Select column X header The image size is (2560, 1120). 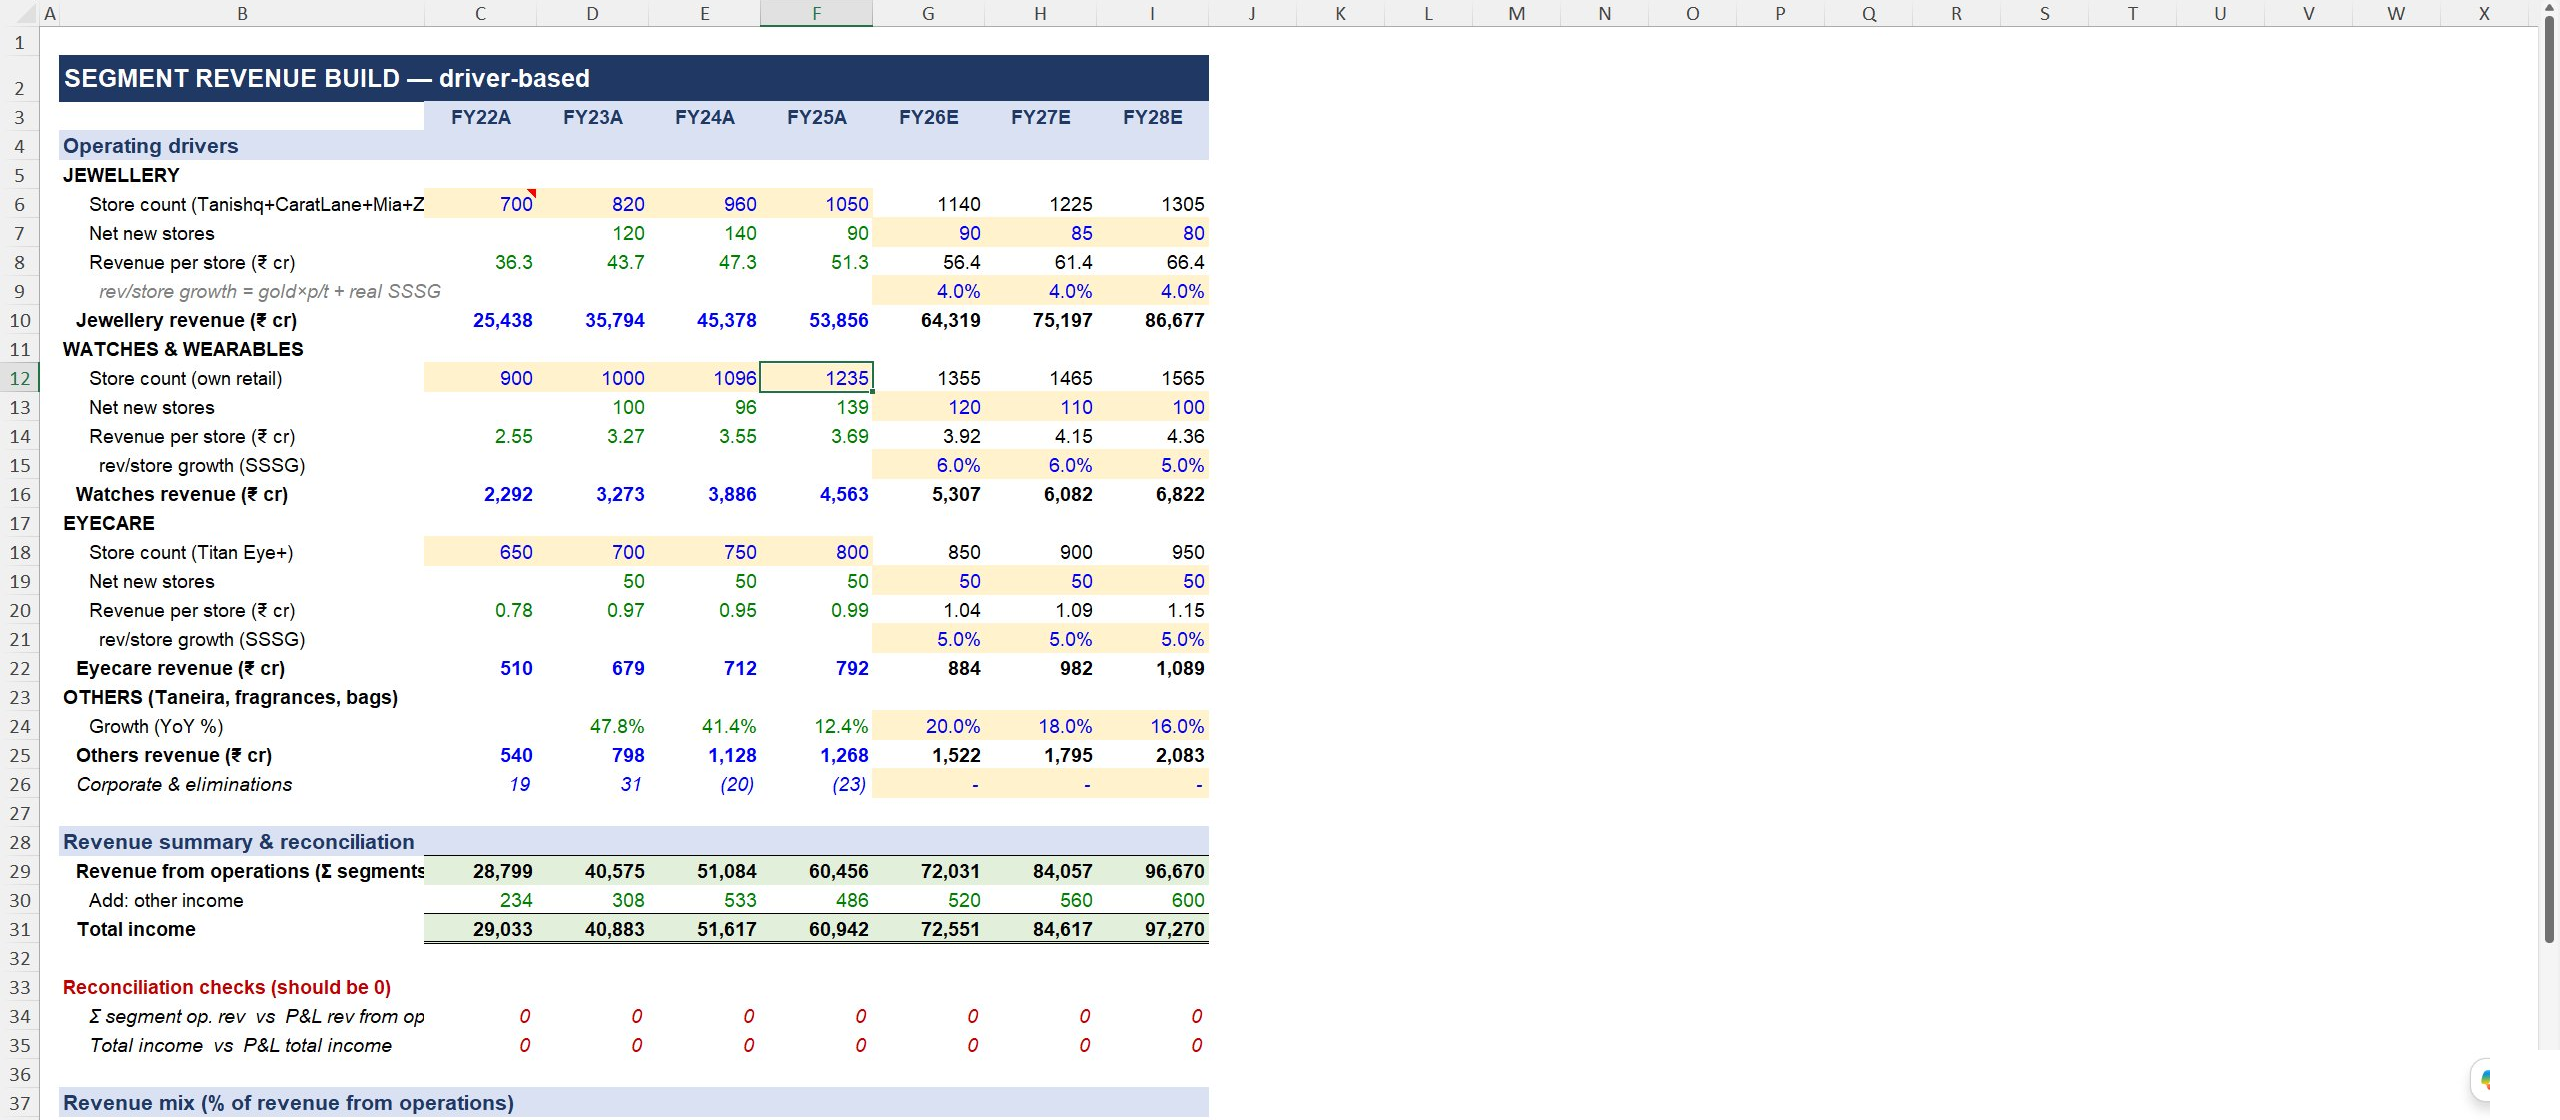2484,13
